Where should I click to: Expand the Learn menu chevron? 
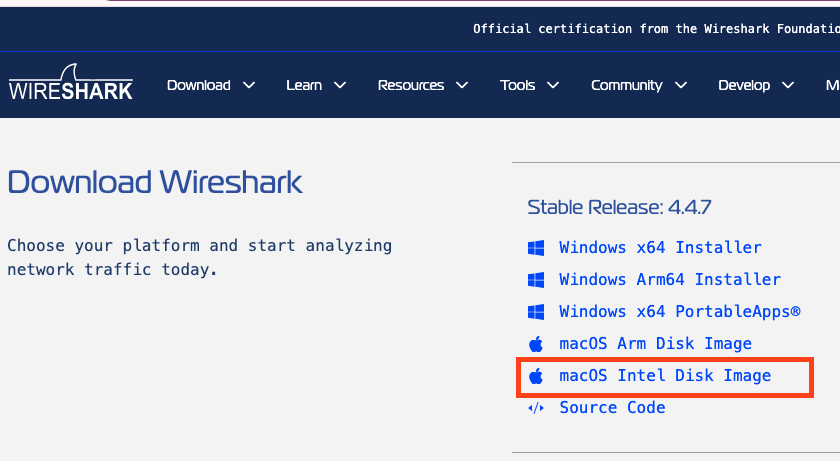coord(340,85)
